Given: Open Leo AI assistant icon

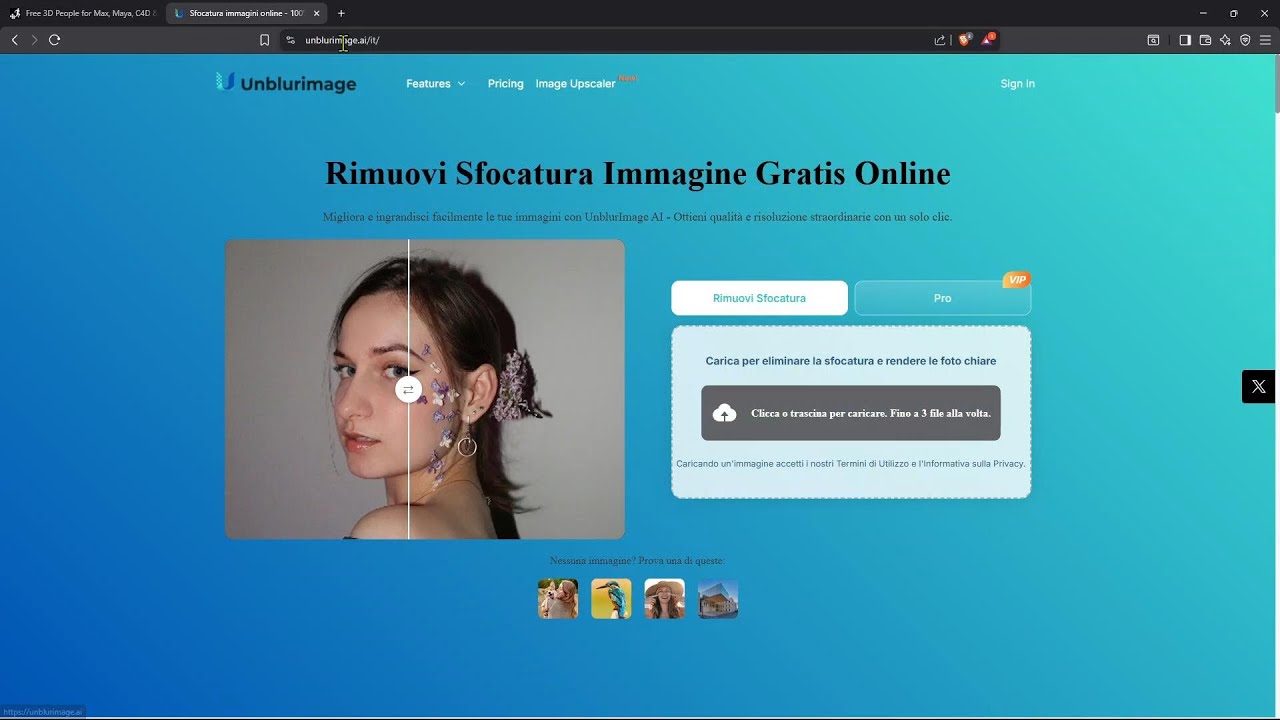Looking at the screenshot, I should 1225,40.
